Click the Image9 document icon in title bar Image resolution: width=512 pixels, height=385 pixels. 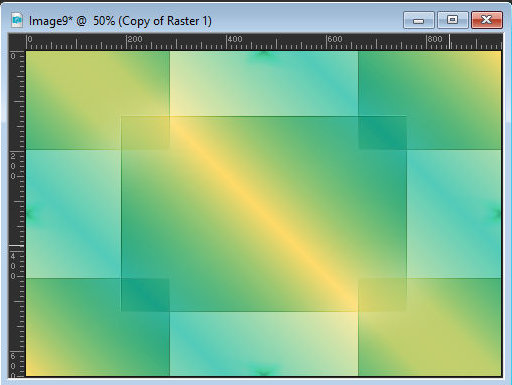coord(17,20)
